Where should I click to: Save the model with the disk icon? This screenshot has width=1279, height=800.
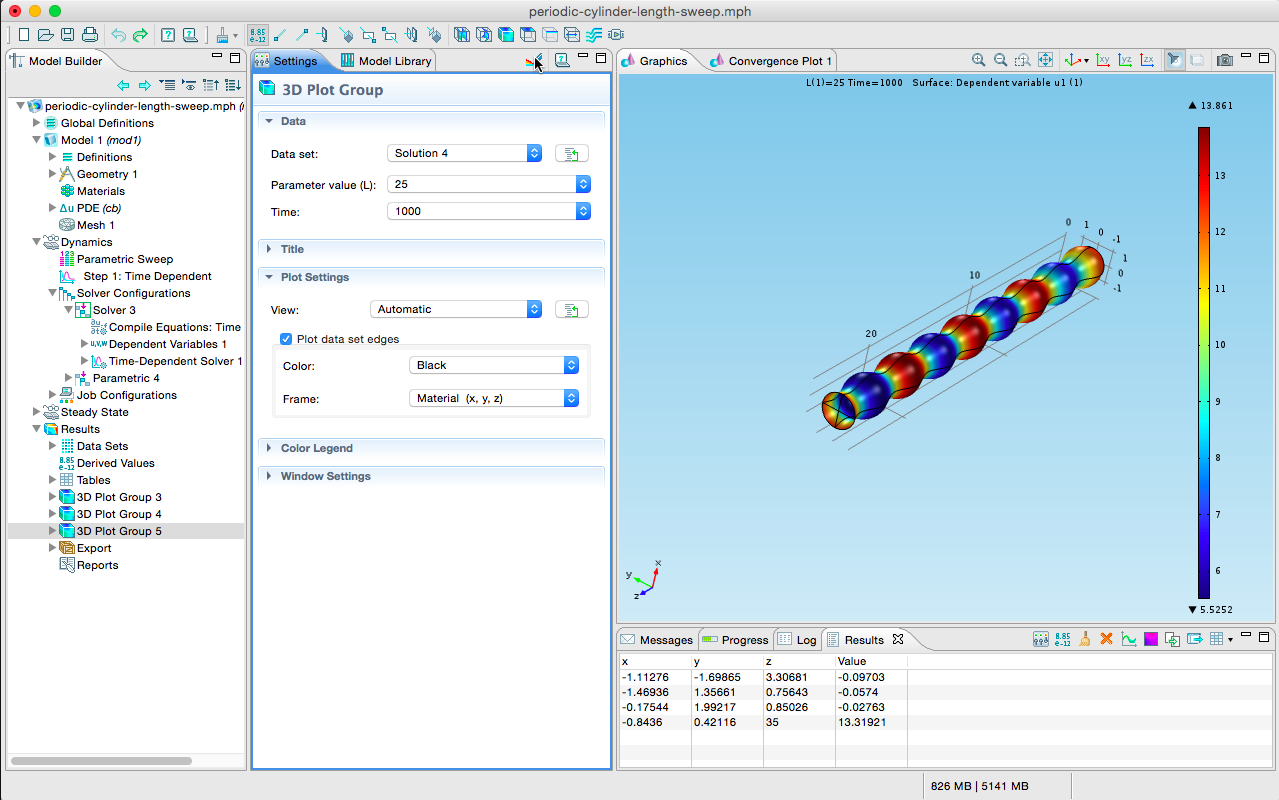(x=67, y=35)
